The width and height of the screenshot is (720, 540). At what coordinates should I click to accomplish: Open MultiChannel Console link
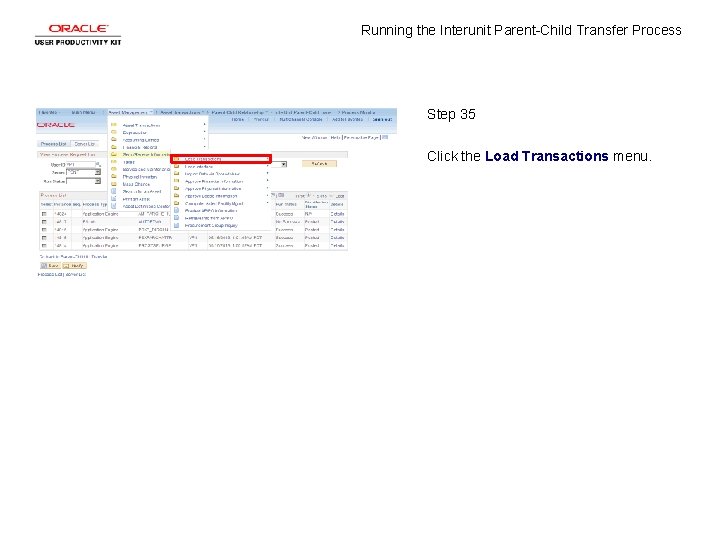(301, 119)
